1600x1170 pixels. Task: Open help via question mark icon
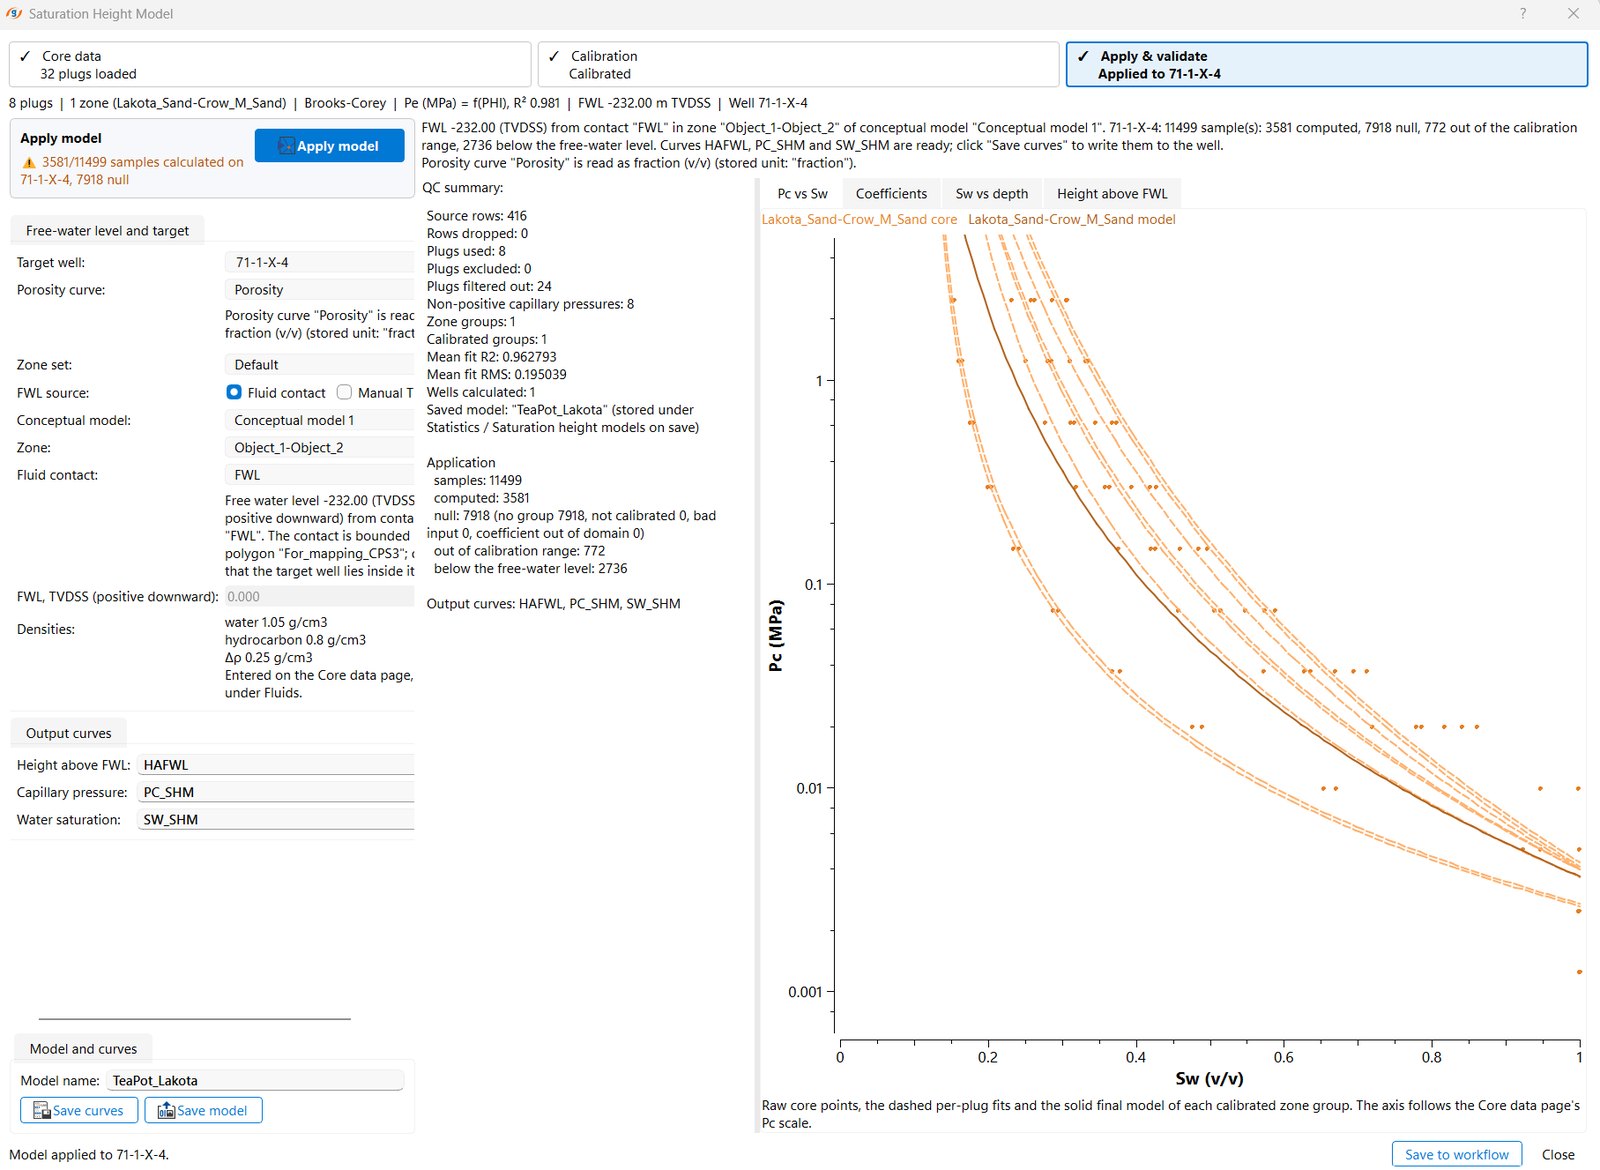click(x=1523, y=14)
